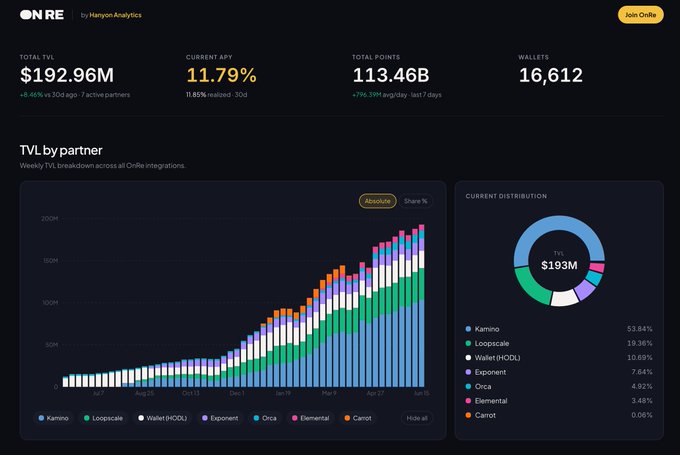Select Elemental row in distribution list
680x455 pixels.
point(559,400)
